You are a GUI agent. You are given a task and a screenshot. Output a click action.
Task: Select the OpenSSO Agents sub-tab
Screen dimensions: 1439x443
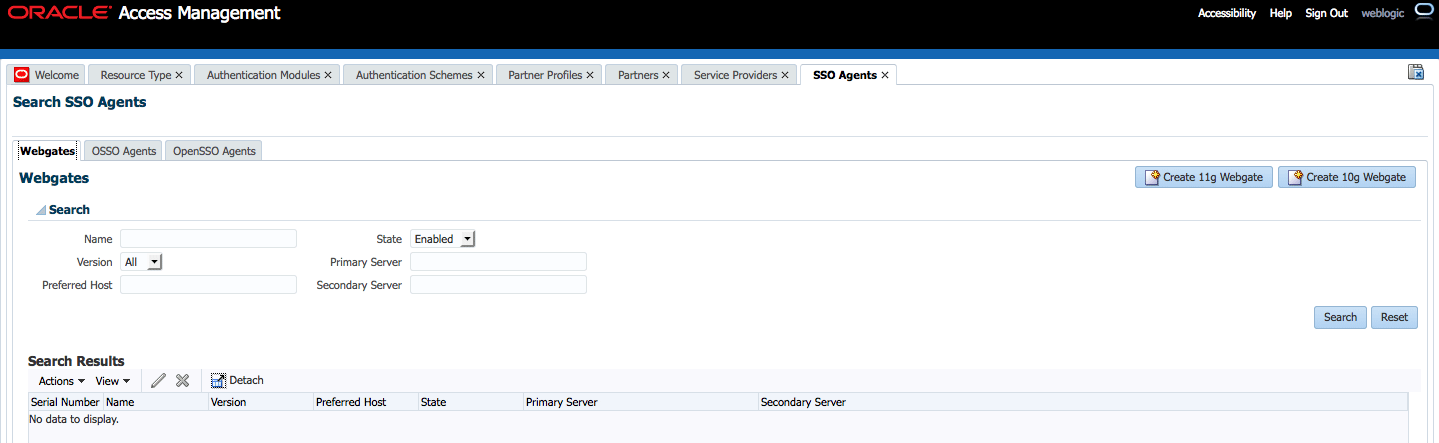tap(214, 151)
